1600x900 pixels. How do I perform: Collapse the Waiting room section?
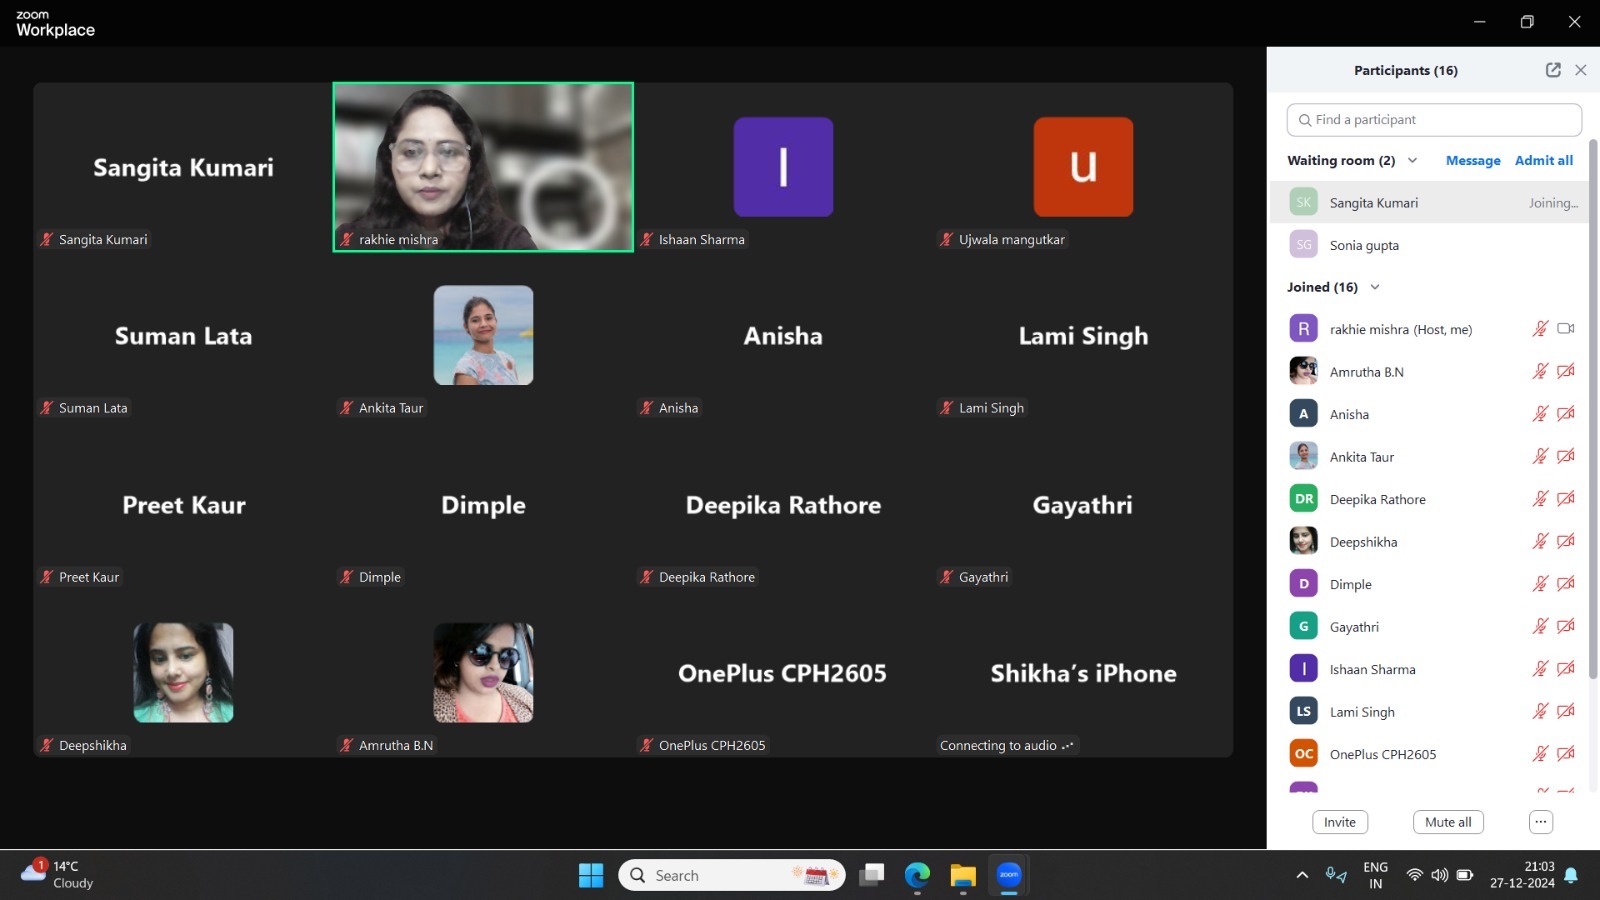coord(1412,161)
